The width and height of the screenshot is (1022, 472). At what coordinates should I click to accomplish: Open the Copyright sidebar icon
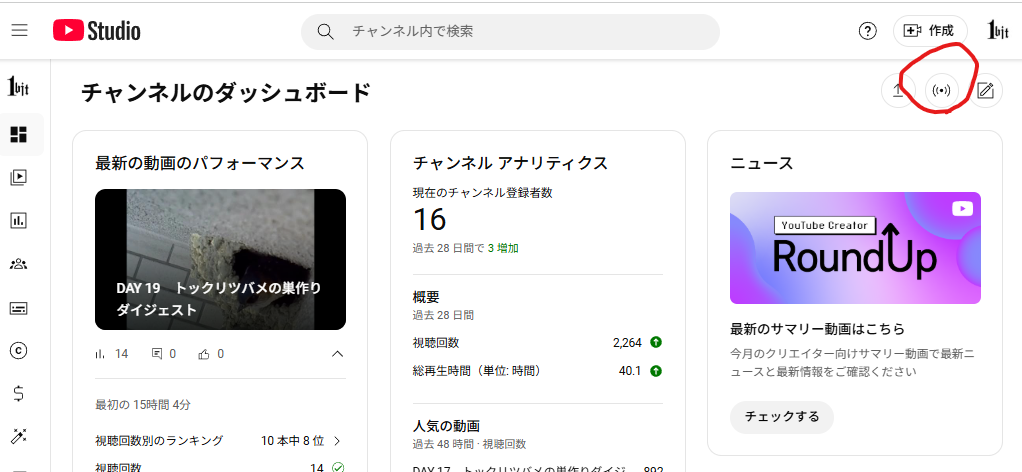click(x=19, y=351)
